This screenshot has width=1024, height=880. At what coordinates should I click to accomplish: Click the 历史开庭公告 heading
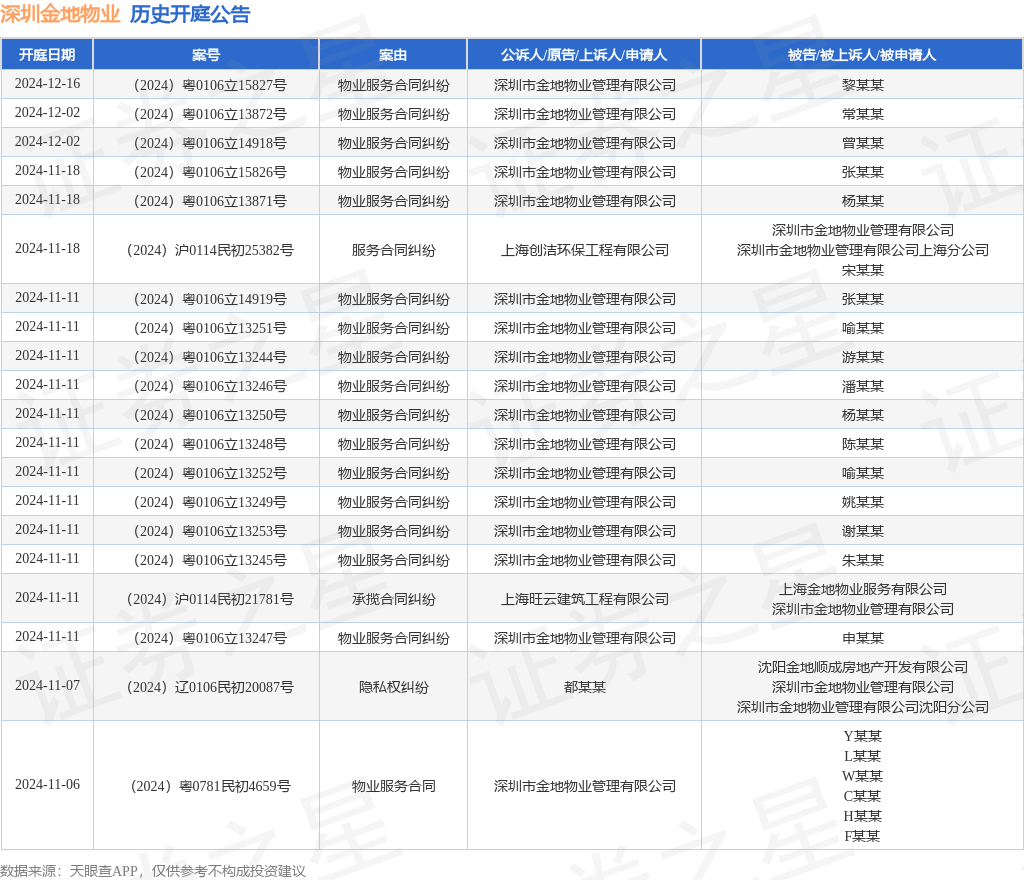[x=190, y=14]
